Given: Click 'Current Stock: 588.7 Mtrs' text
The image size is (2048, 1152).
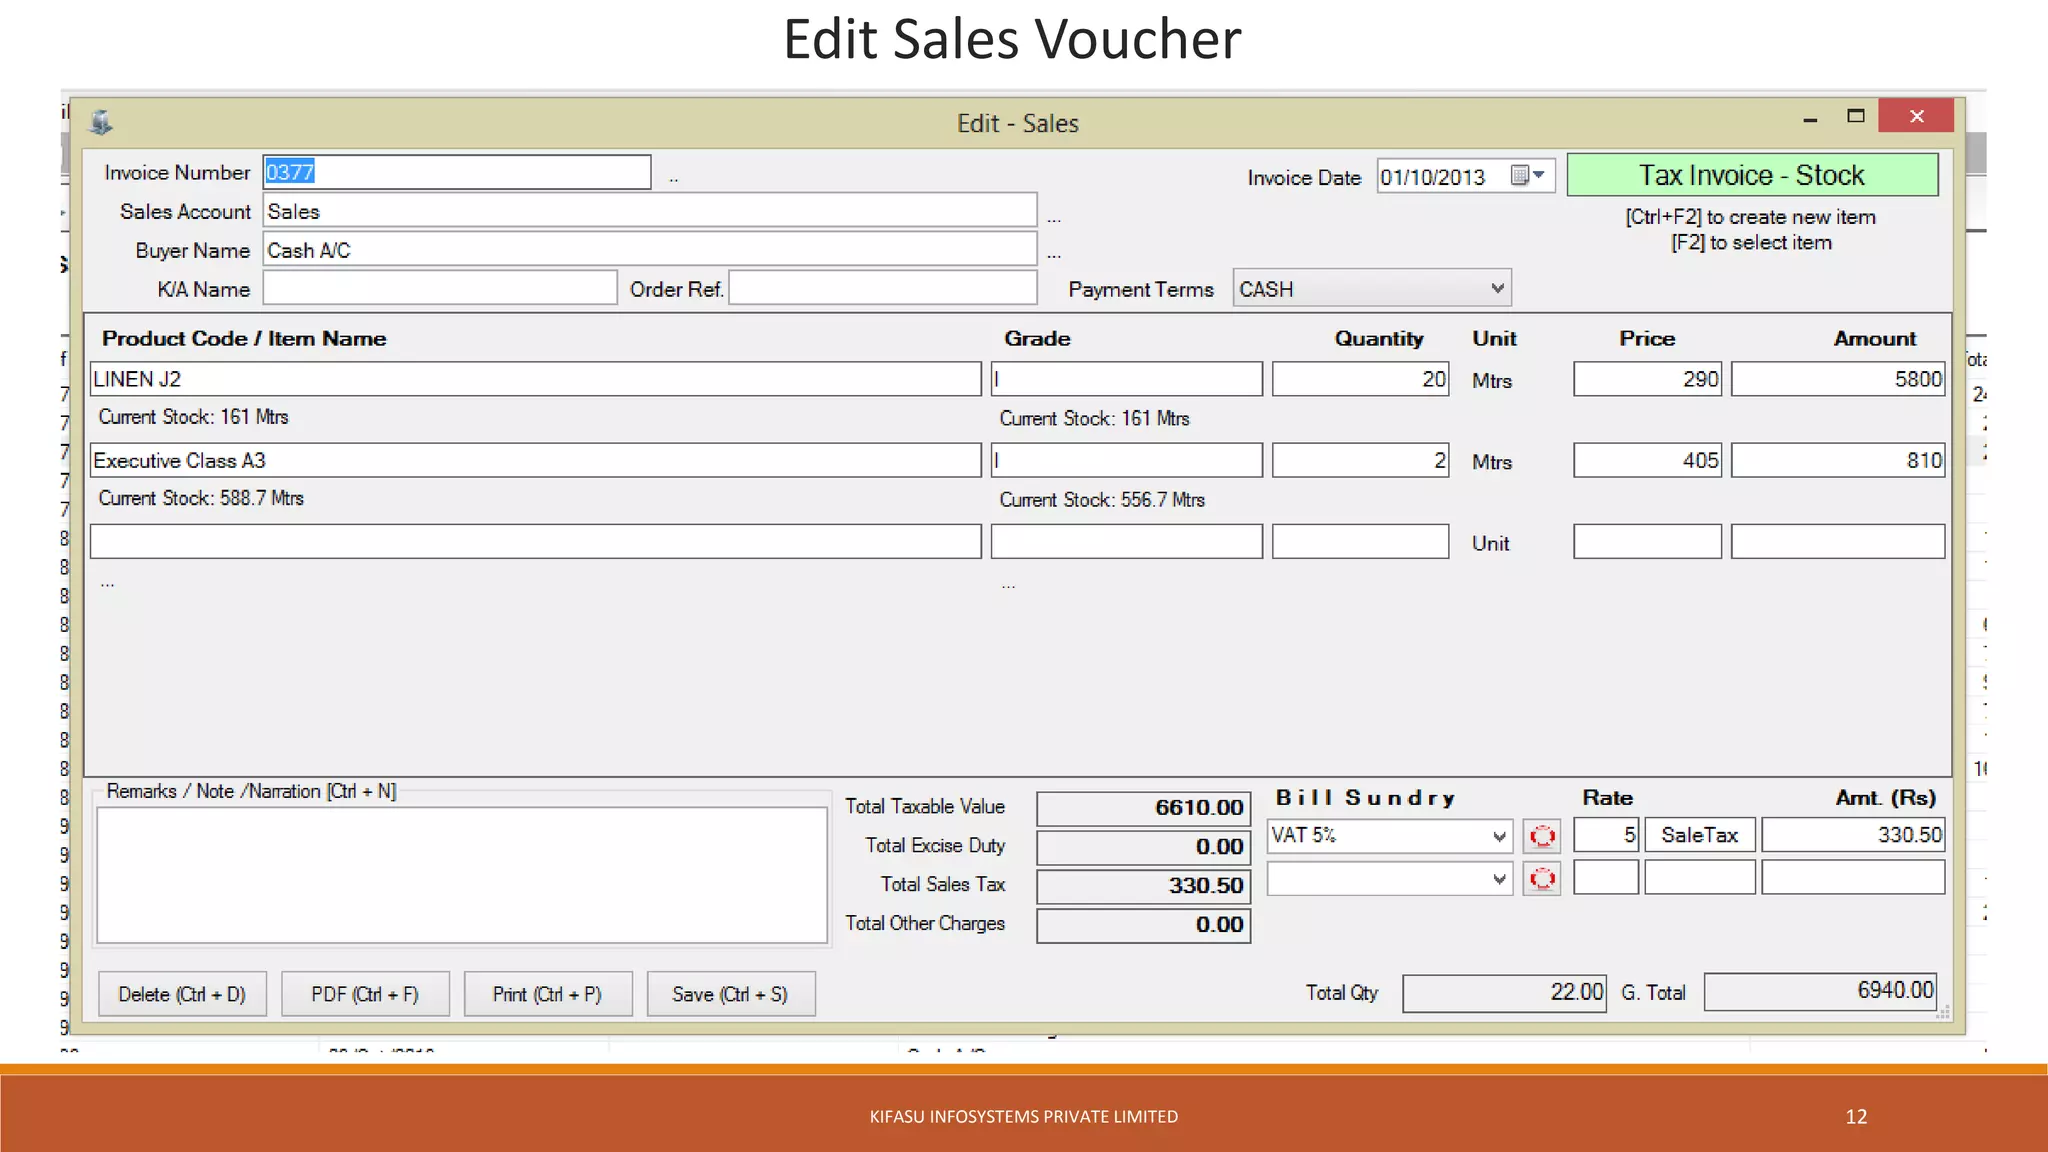Looking at the screenshot, I should pos(201,498).
